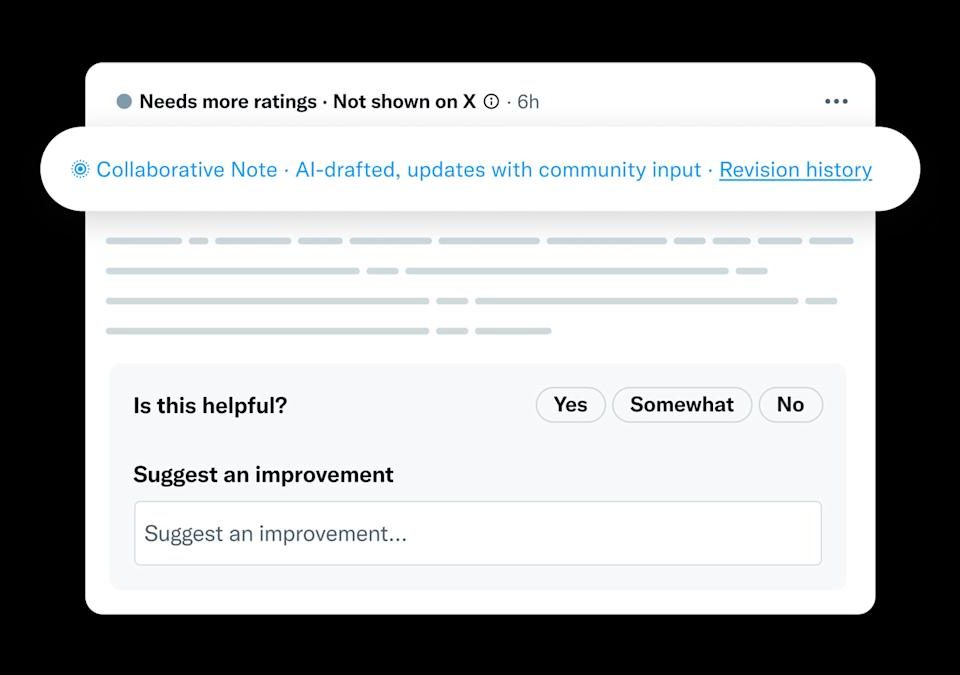
Task: Click the redacted note body text area
Action: point(480,285)
